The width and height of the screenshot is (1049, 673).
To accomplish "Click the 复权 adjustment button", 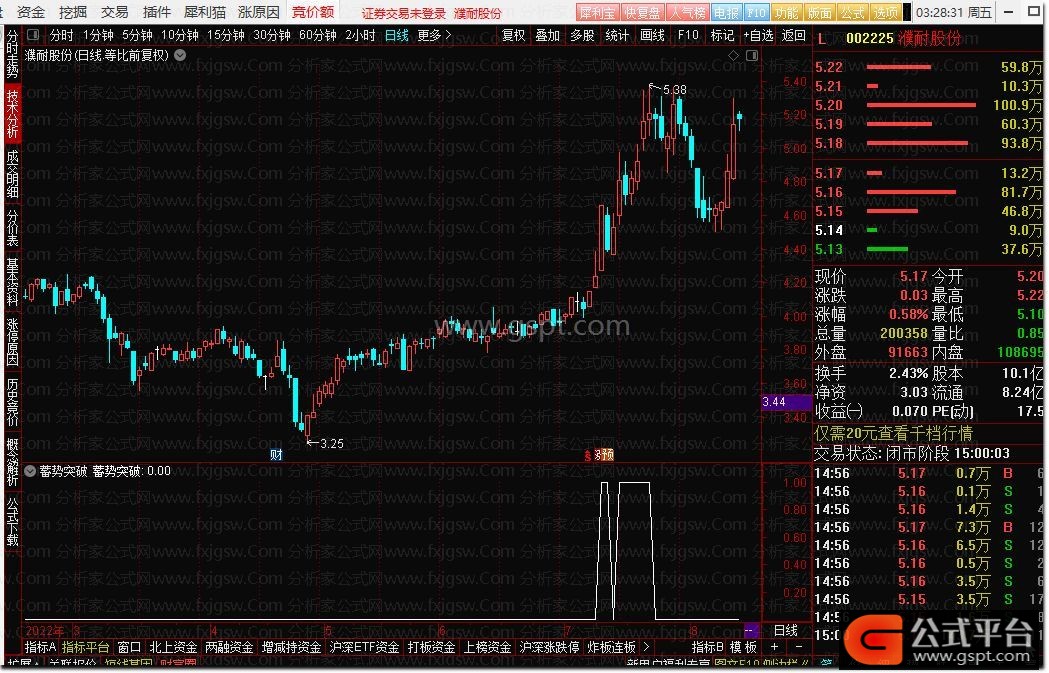I will pyautogui.click(x=513, y=35).
